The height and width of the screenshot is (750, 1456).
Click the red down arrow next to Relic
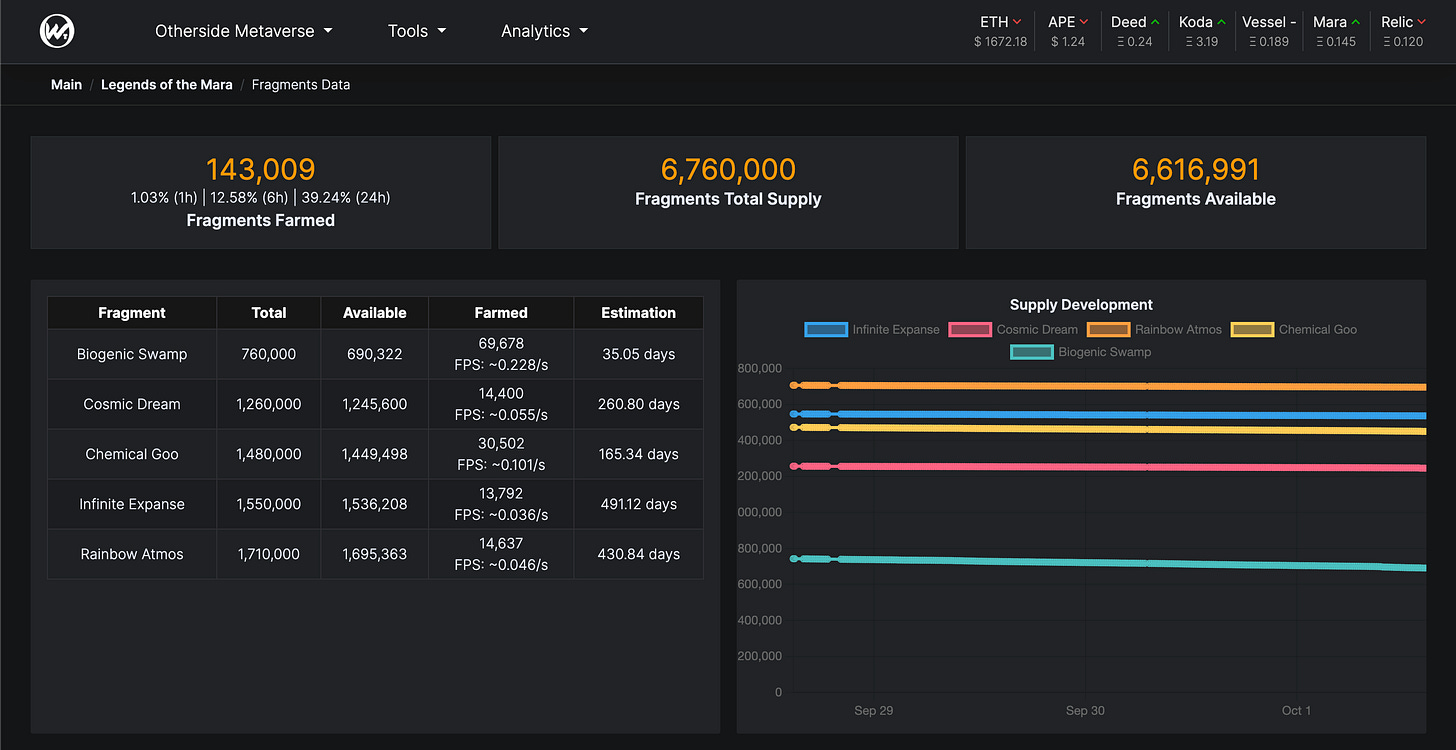pyautogui.click(x=1423, y=22)
